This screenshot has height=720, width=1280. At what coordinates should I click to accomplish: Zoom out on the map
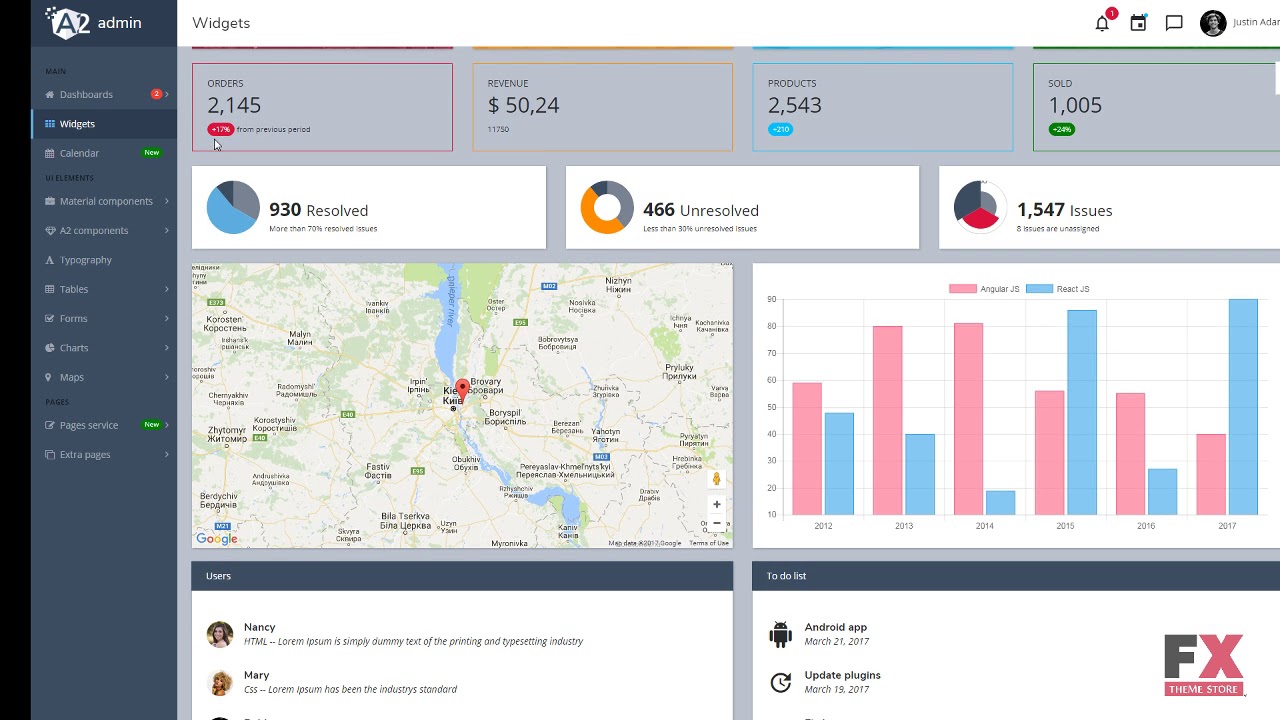pyautogui.click(x=716, y=523)
